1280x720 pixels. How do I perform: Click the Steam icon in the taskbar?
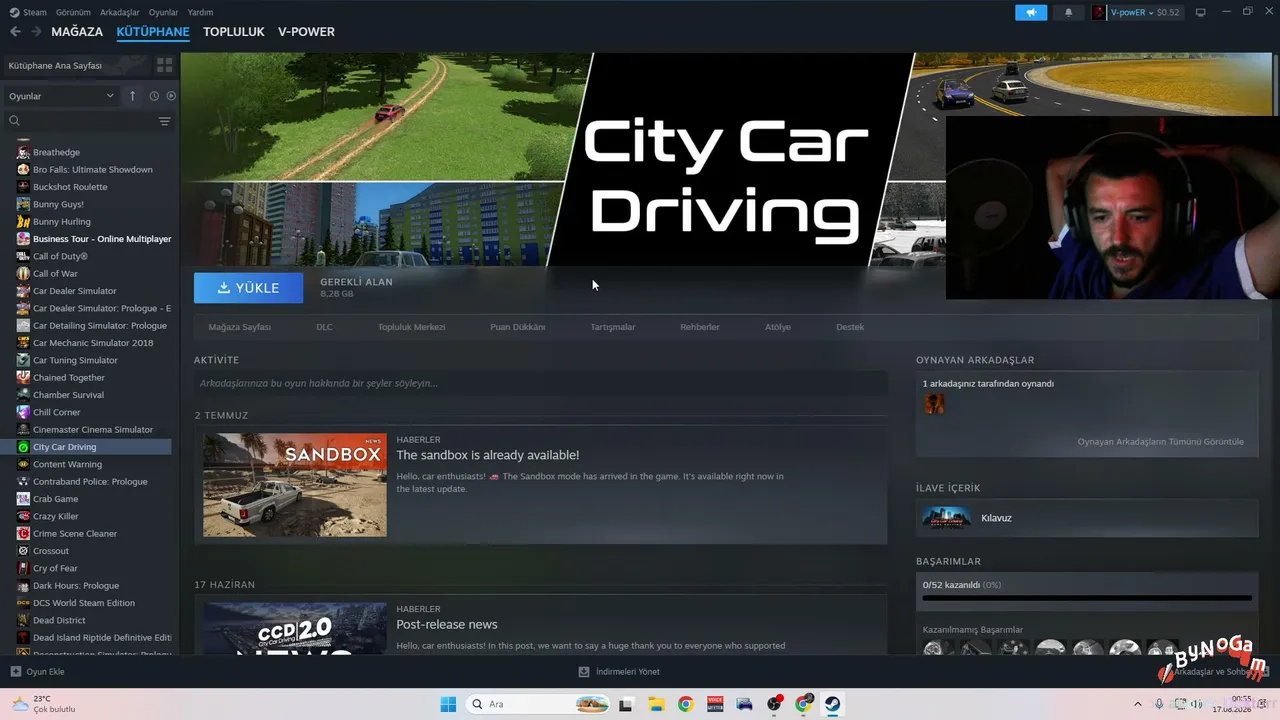pos(833,704)
